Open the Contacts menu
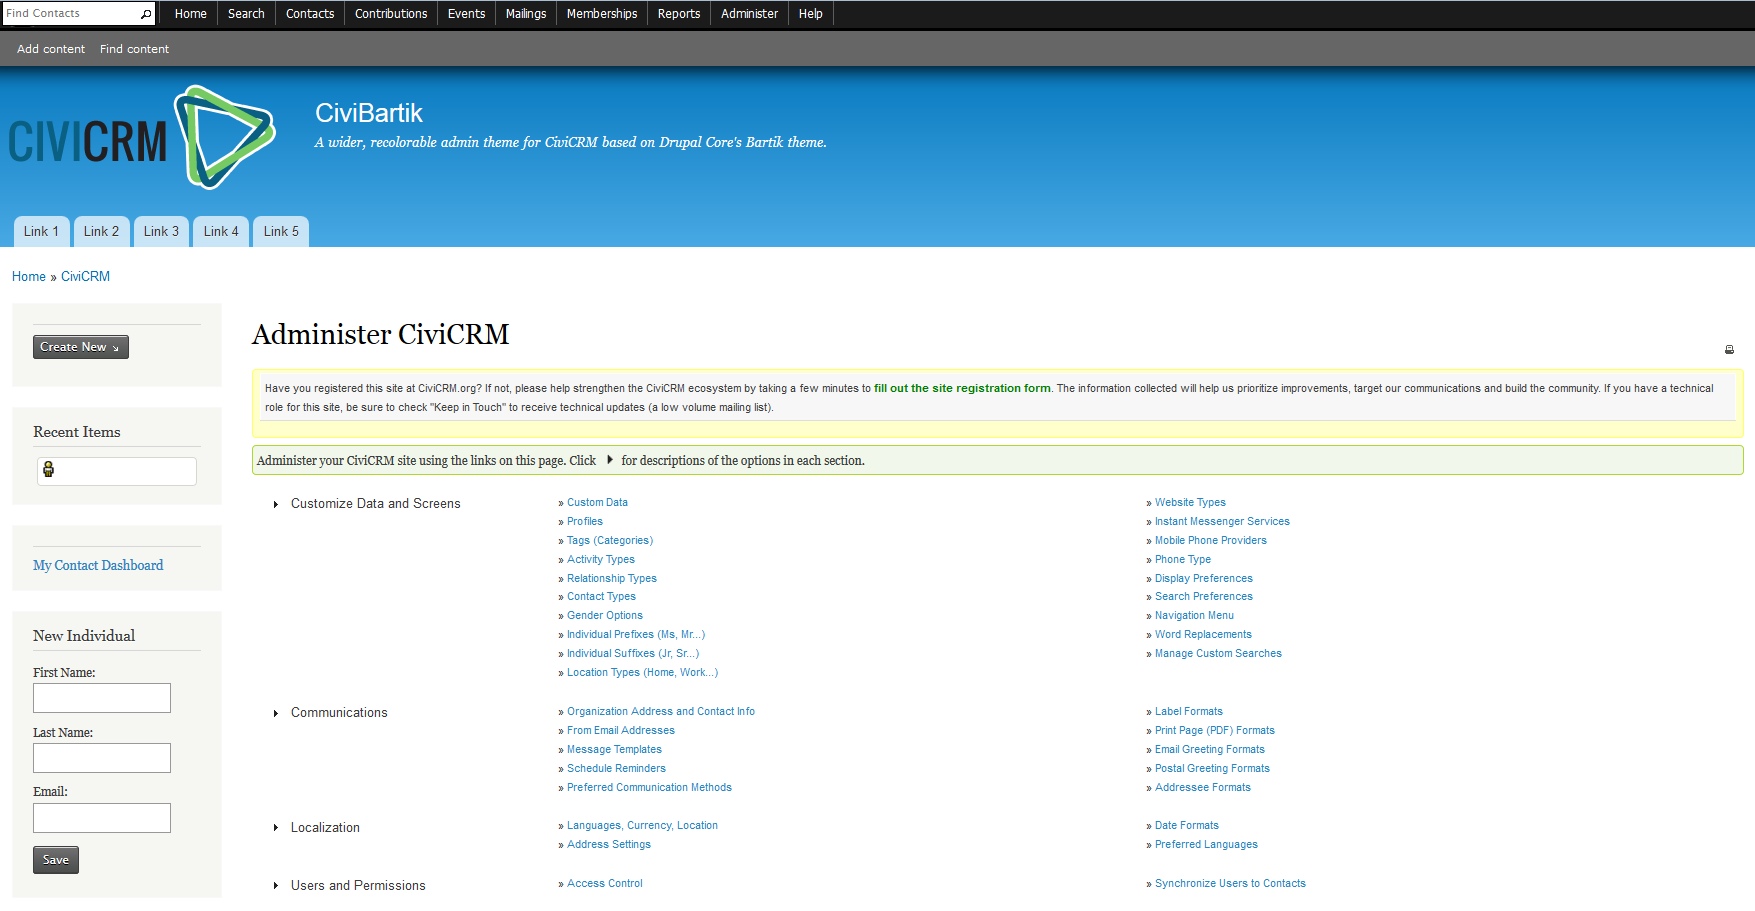Viewport: 1755px width, 911px height. tap(310, 14)
